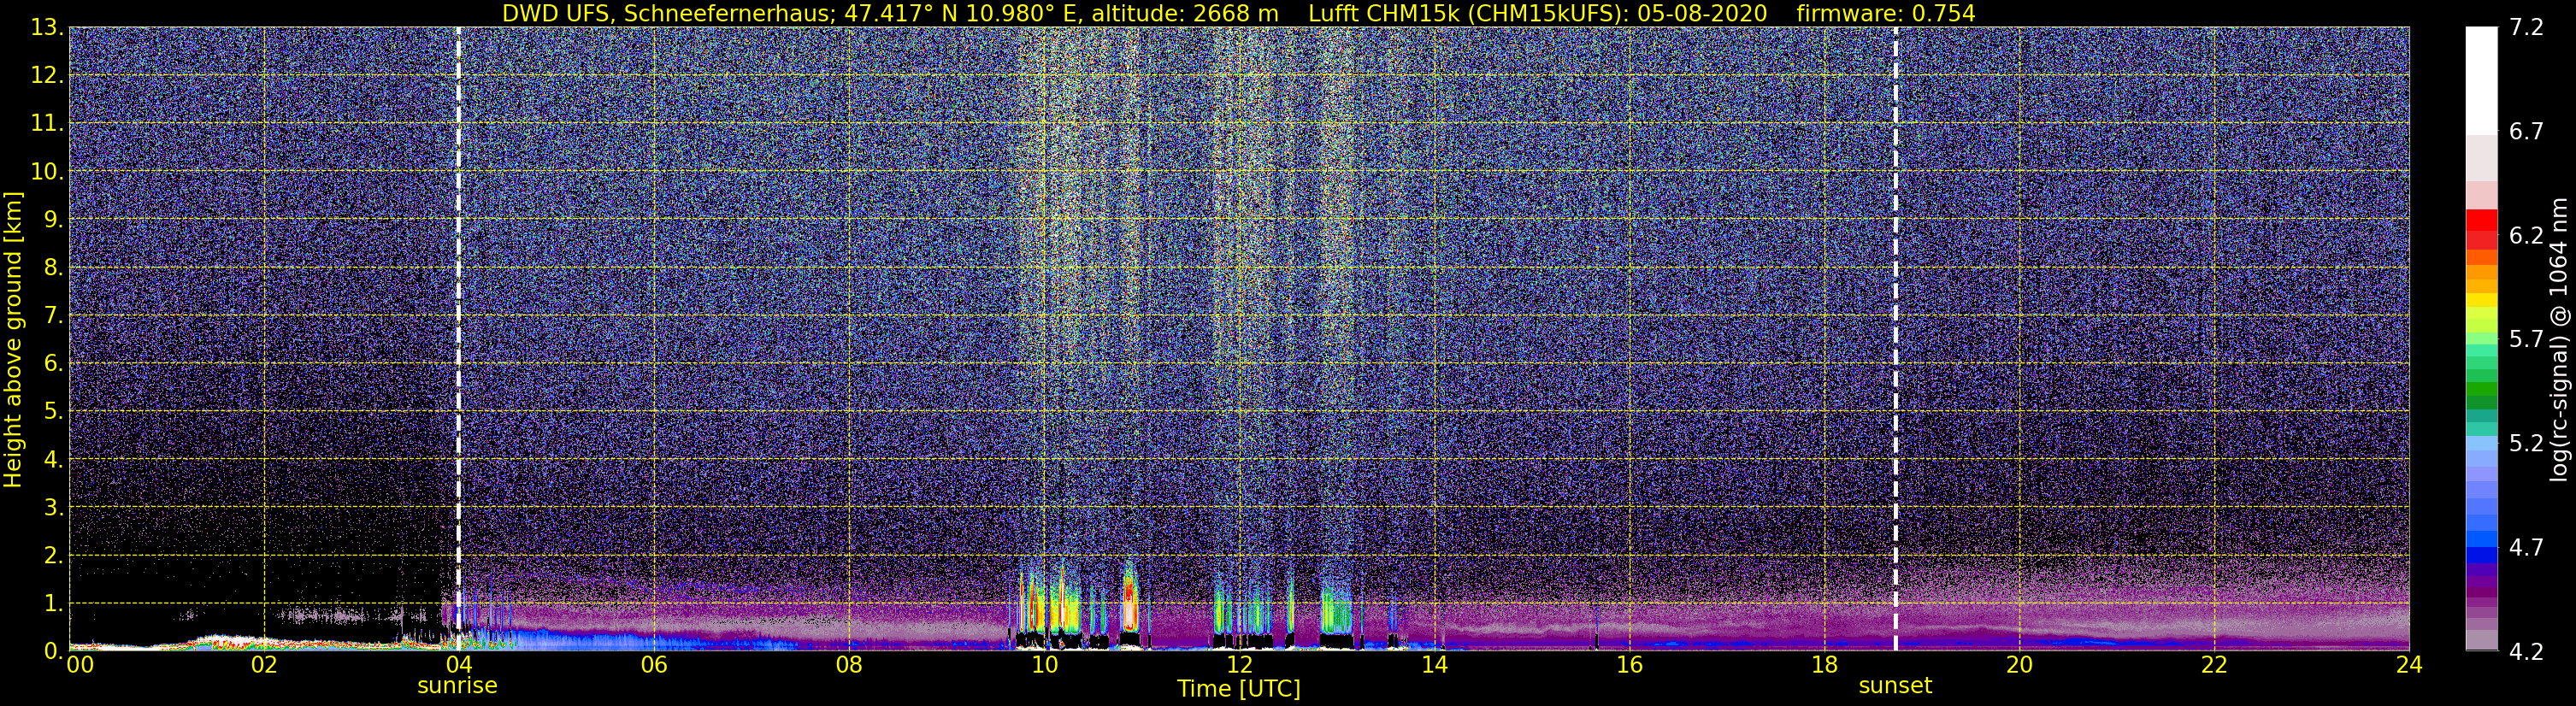Image resolution: width=2576 pixels, height=706 pixels.
Task: Click the 'sunrise' label under the axis
Action: [457, 686]
